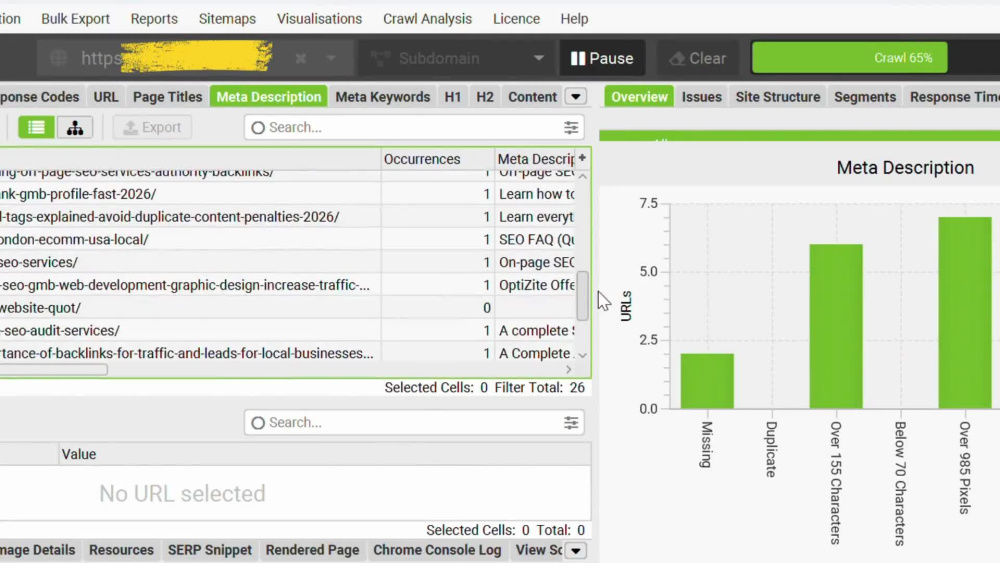Select the URL tab
The width and height of the screenshot is (1000, 563).
click(106, 97)
